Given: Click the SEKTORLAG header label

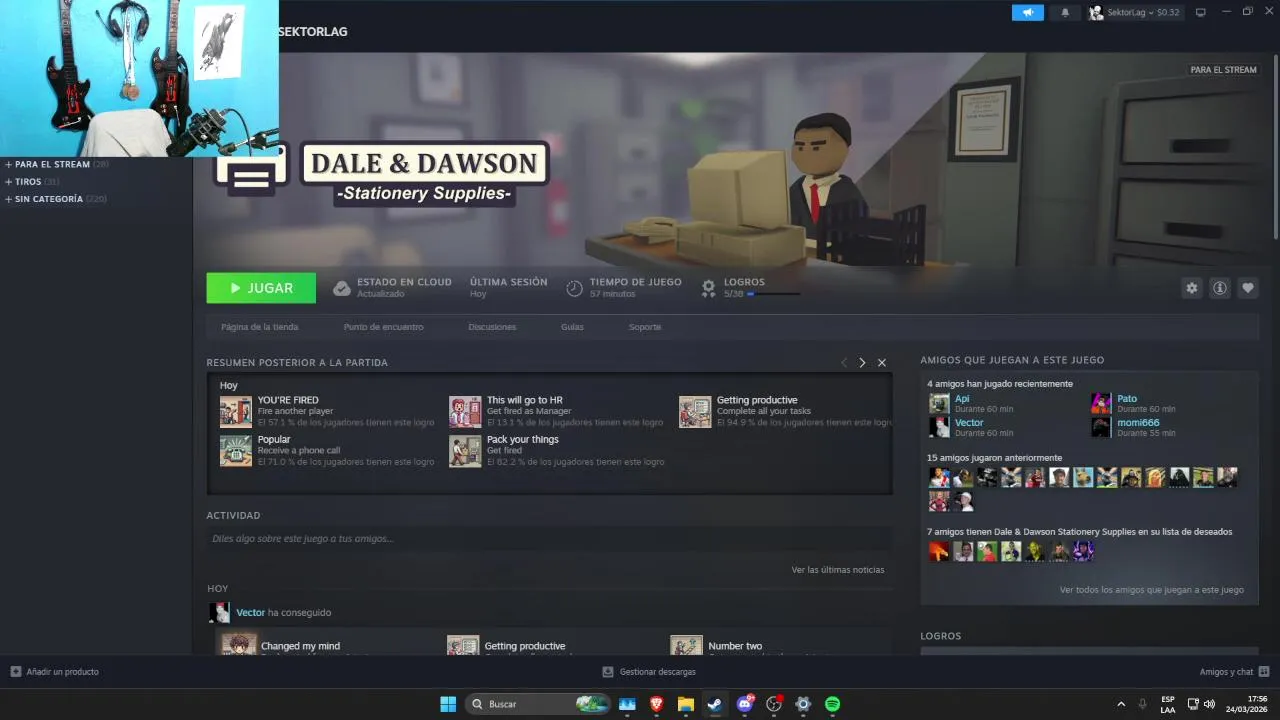Looking at the screenshot, I should pyautogui.click(x=313, y=32).
